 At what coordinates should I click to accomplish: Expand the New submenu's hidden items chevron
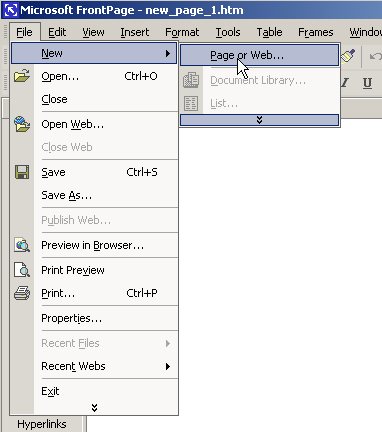pyautogui.click(x=259, y=120)
